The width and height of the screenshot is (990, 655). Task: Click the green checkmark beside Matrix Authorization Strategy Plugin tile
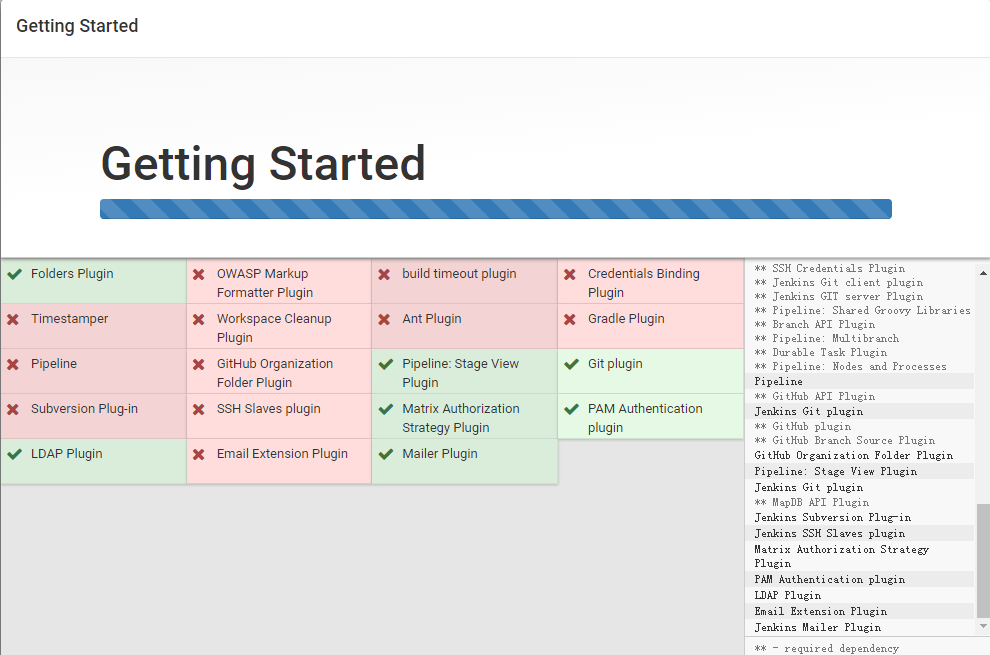click(x=386, y=409)
